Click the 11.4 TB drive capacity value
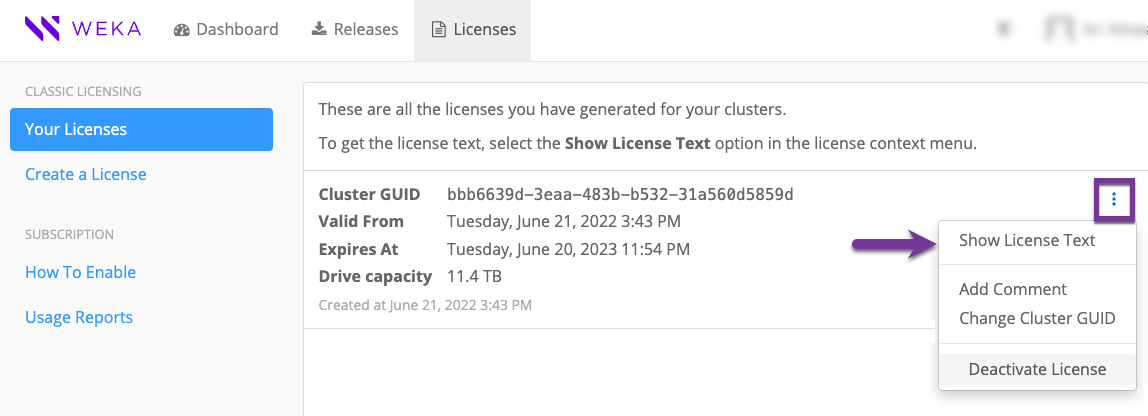This screenshot has height=416, width=1148. [x=474, y=276]
